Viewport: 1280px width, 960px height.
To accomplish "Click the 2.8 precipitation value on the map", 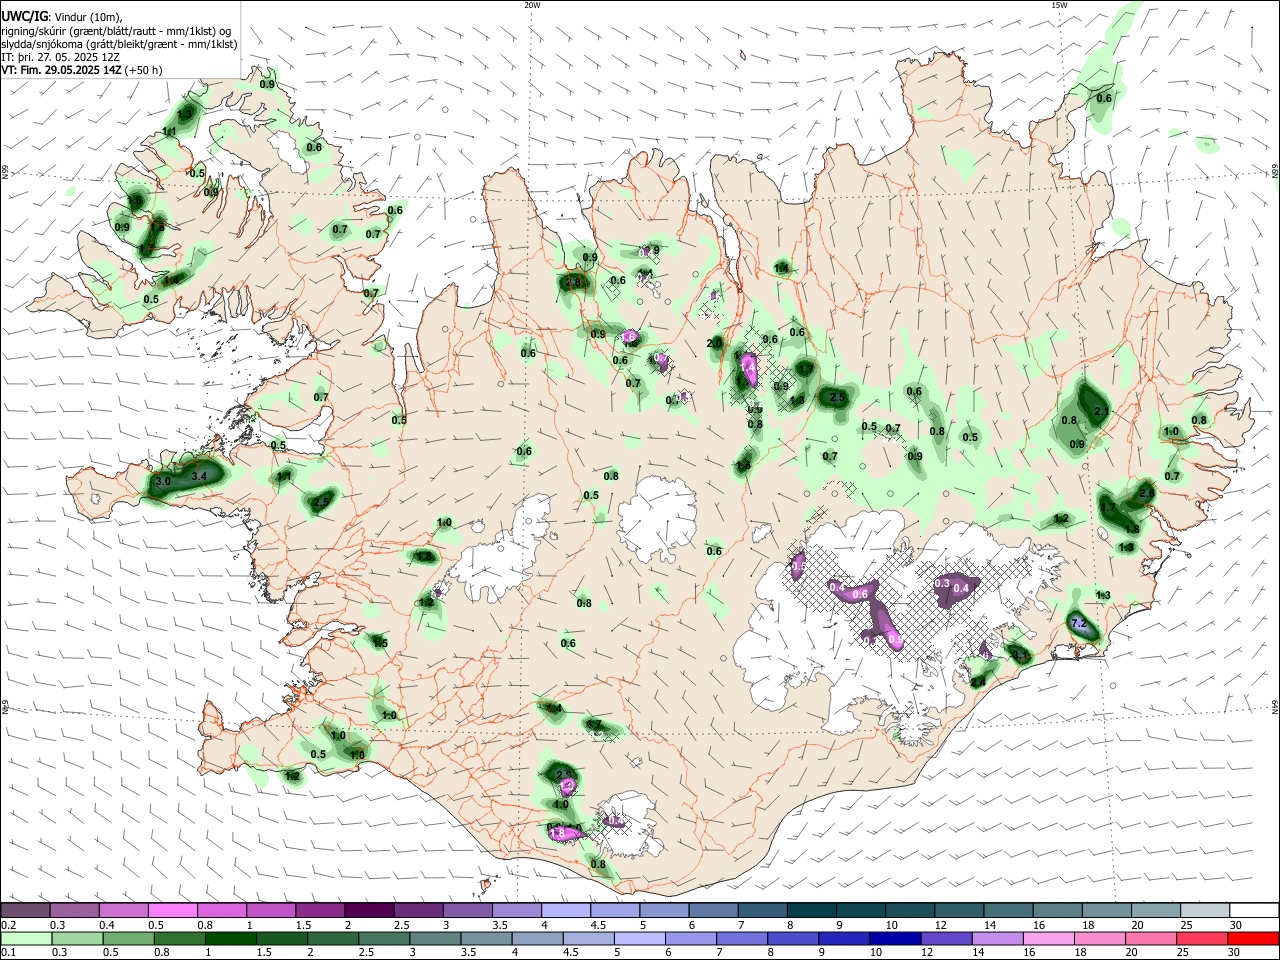I will click(x=573, y=283).
